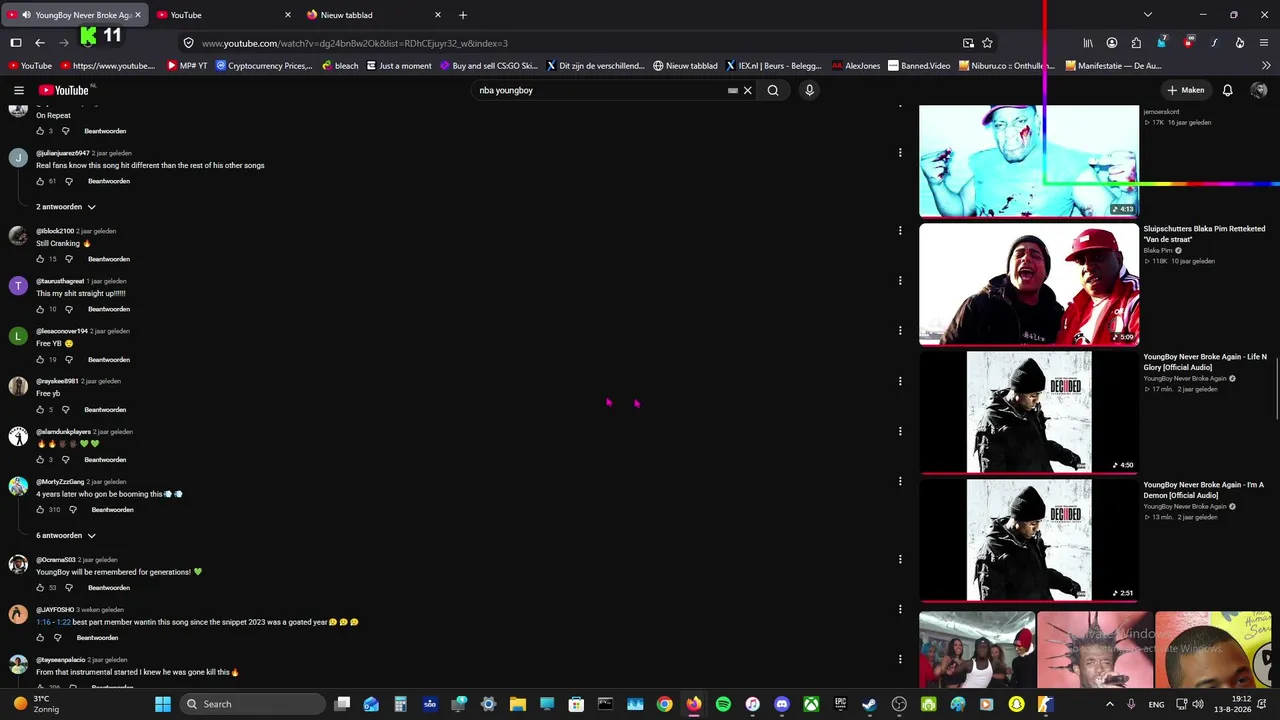The width and height of the screenshot is (1280, 720).
Task: Open the @OcramaS03 channel link
Action: [x=56, y=560]
